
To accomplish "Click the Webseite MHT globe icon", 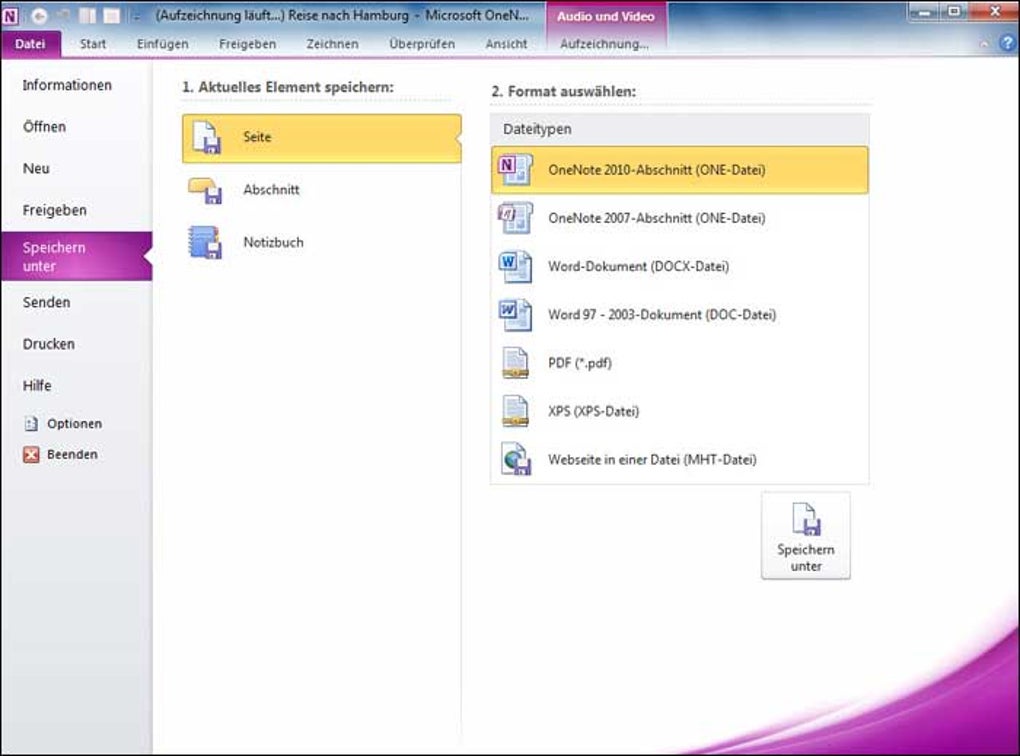I will pos(516,459).
